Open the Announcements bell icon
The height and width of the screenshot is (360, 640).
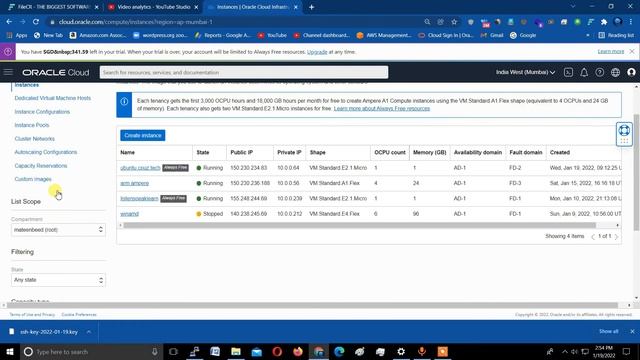click(584, 72)
